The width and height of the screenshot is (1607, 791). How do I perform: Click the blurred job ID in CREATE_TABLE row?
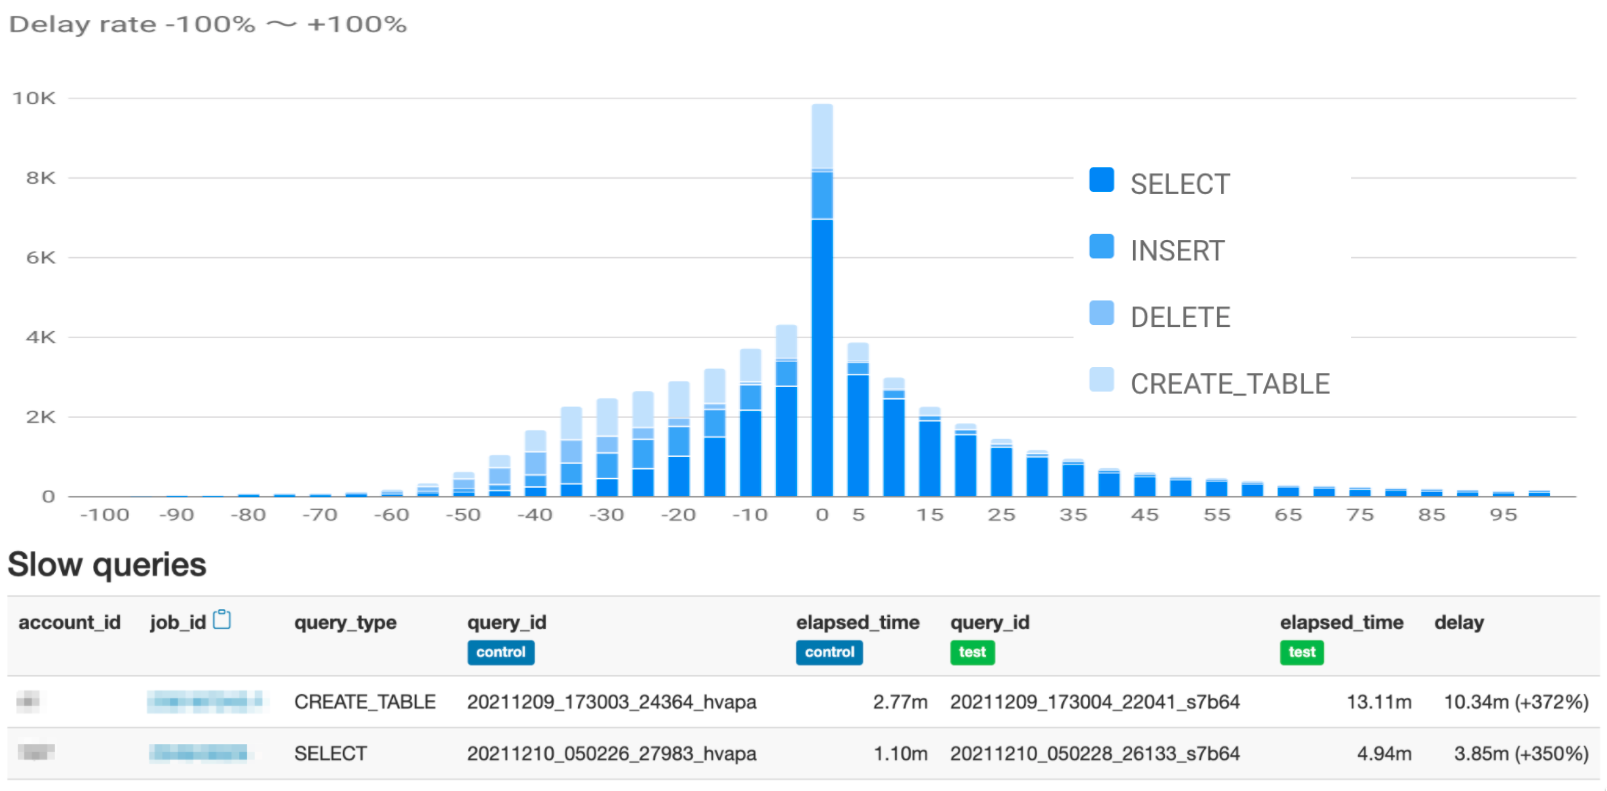pyautogui.click(x=204, y=702)
